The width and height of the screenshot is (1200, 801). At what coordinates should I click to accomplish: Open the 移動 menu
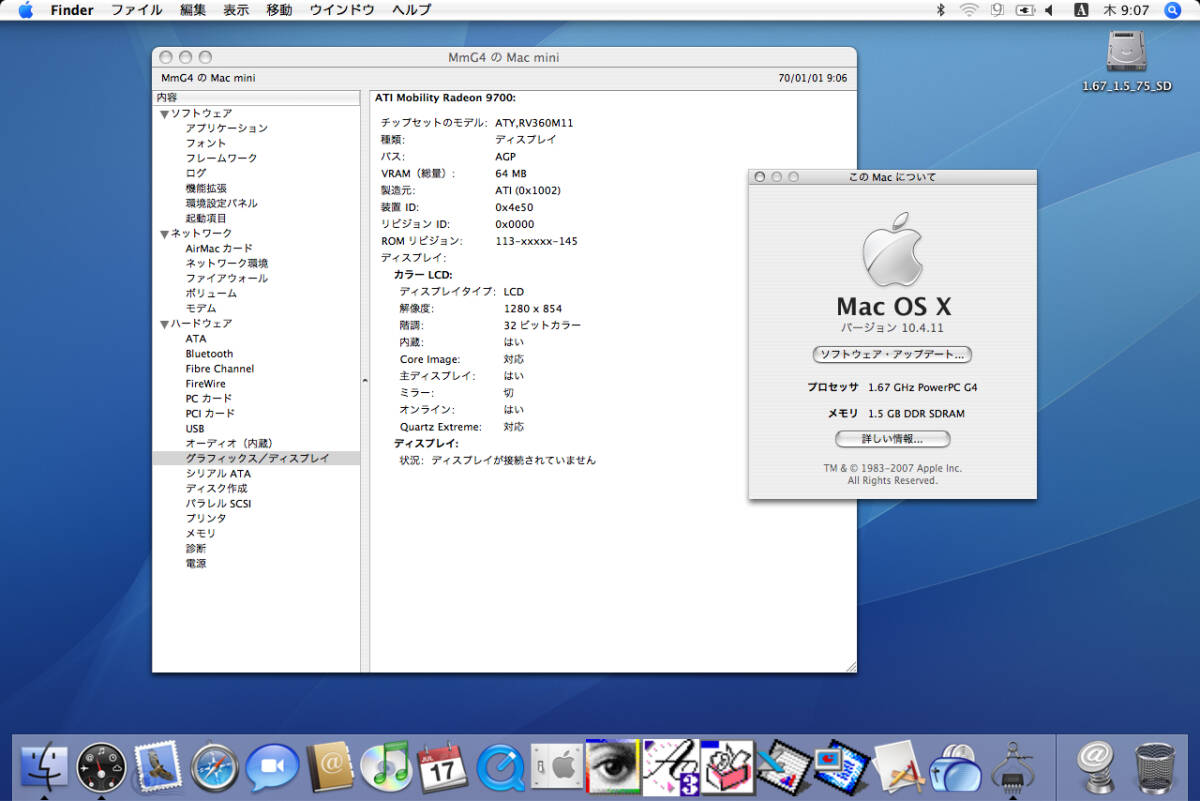[280, 10]
